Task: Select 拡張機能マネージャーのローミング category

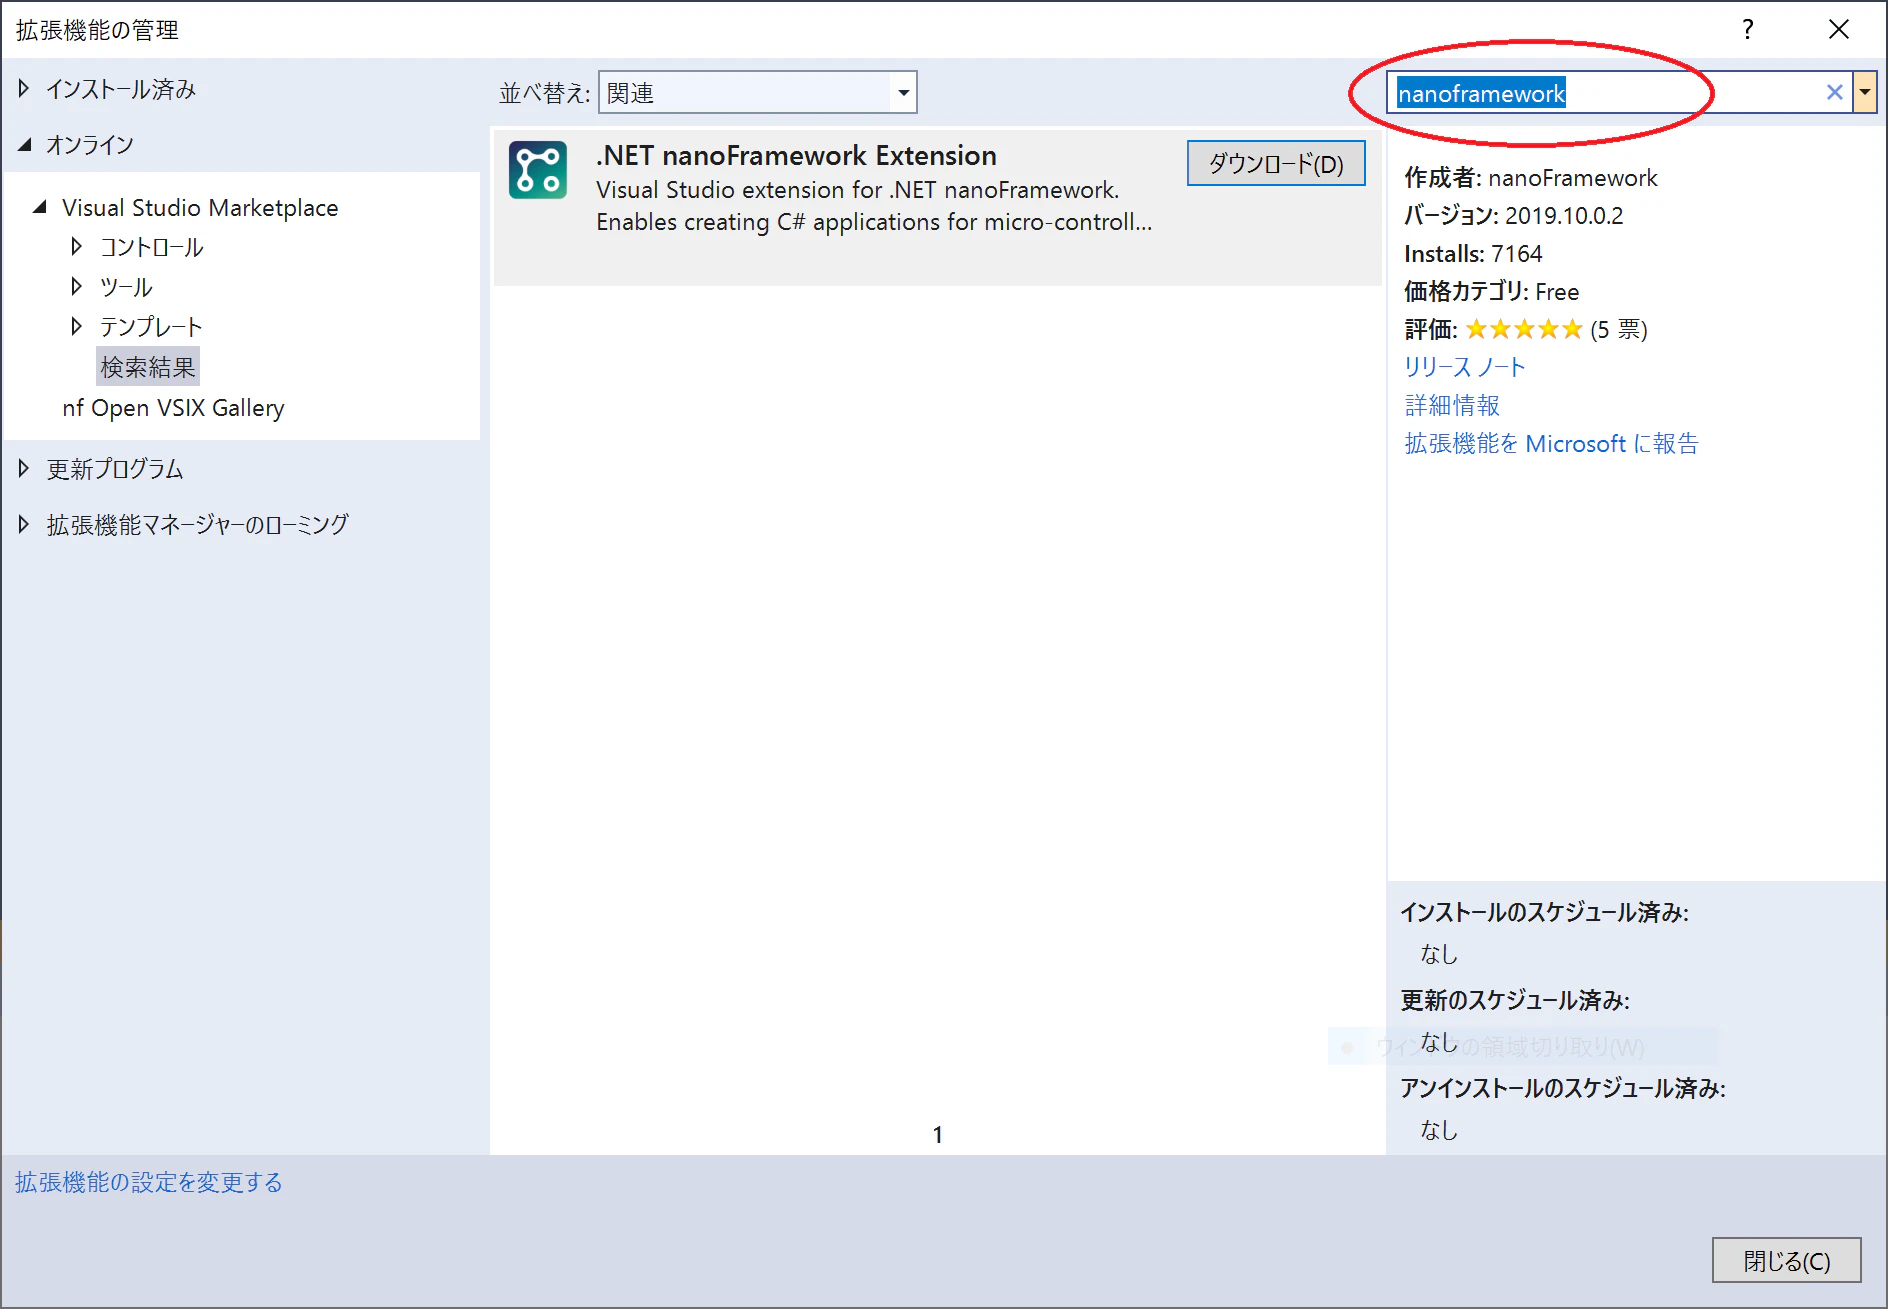Action: (x=198, y=525)
